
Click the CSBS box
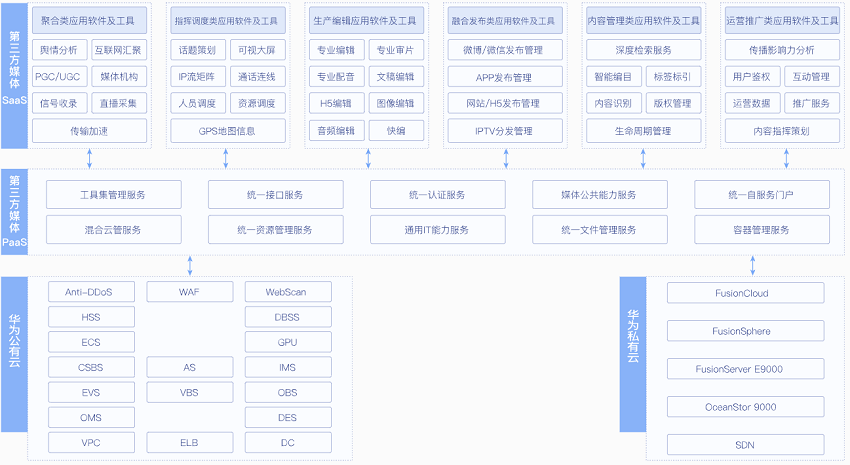[92, 367]
